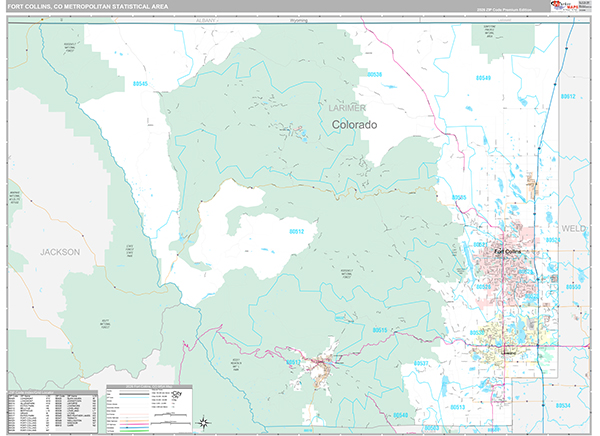Select the LARIMER county label
600x436 pixels.
[347, 107]
